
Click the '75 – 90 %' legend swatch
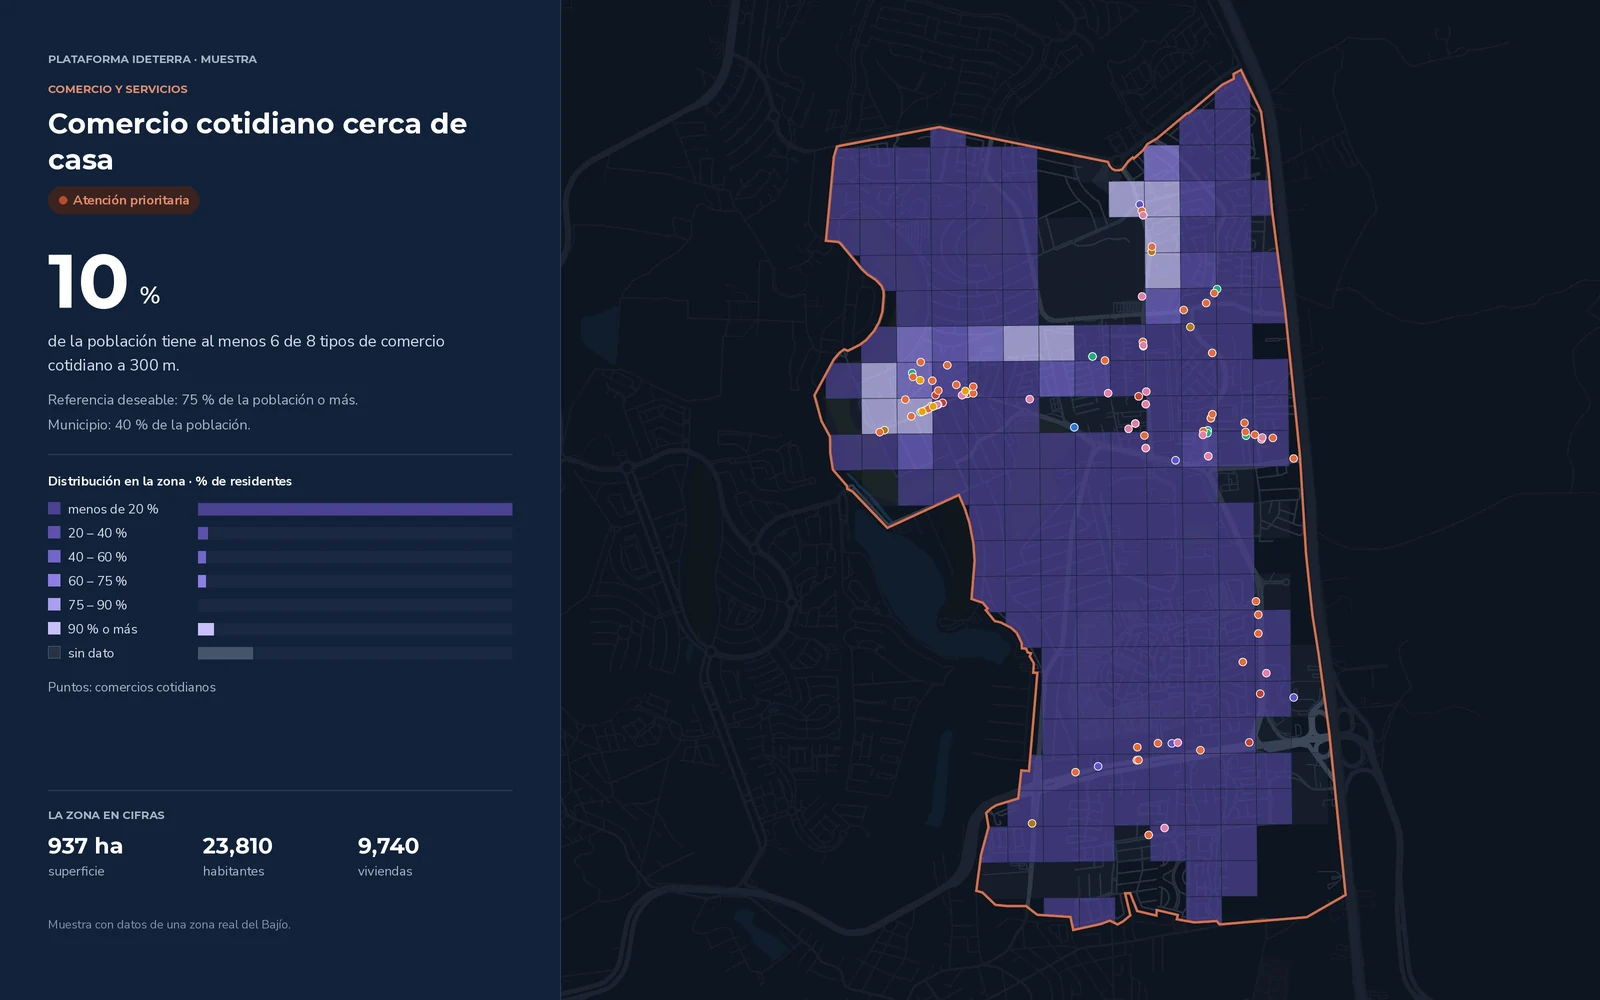(54, 605)
